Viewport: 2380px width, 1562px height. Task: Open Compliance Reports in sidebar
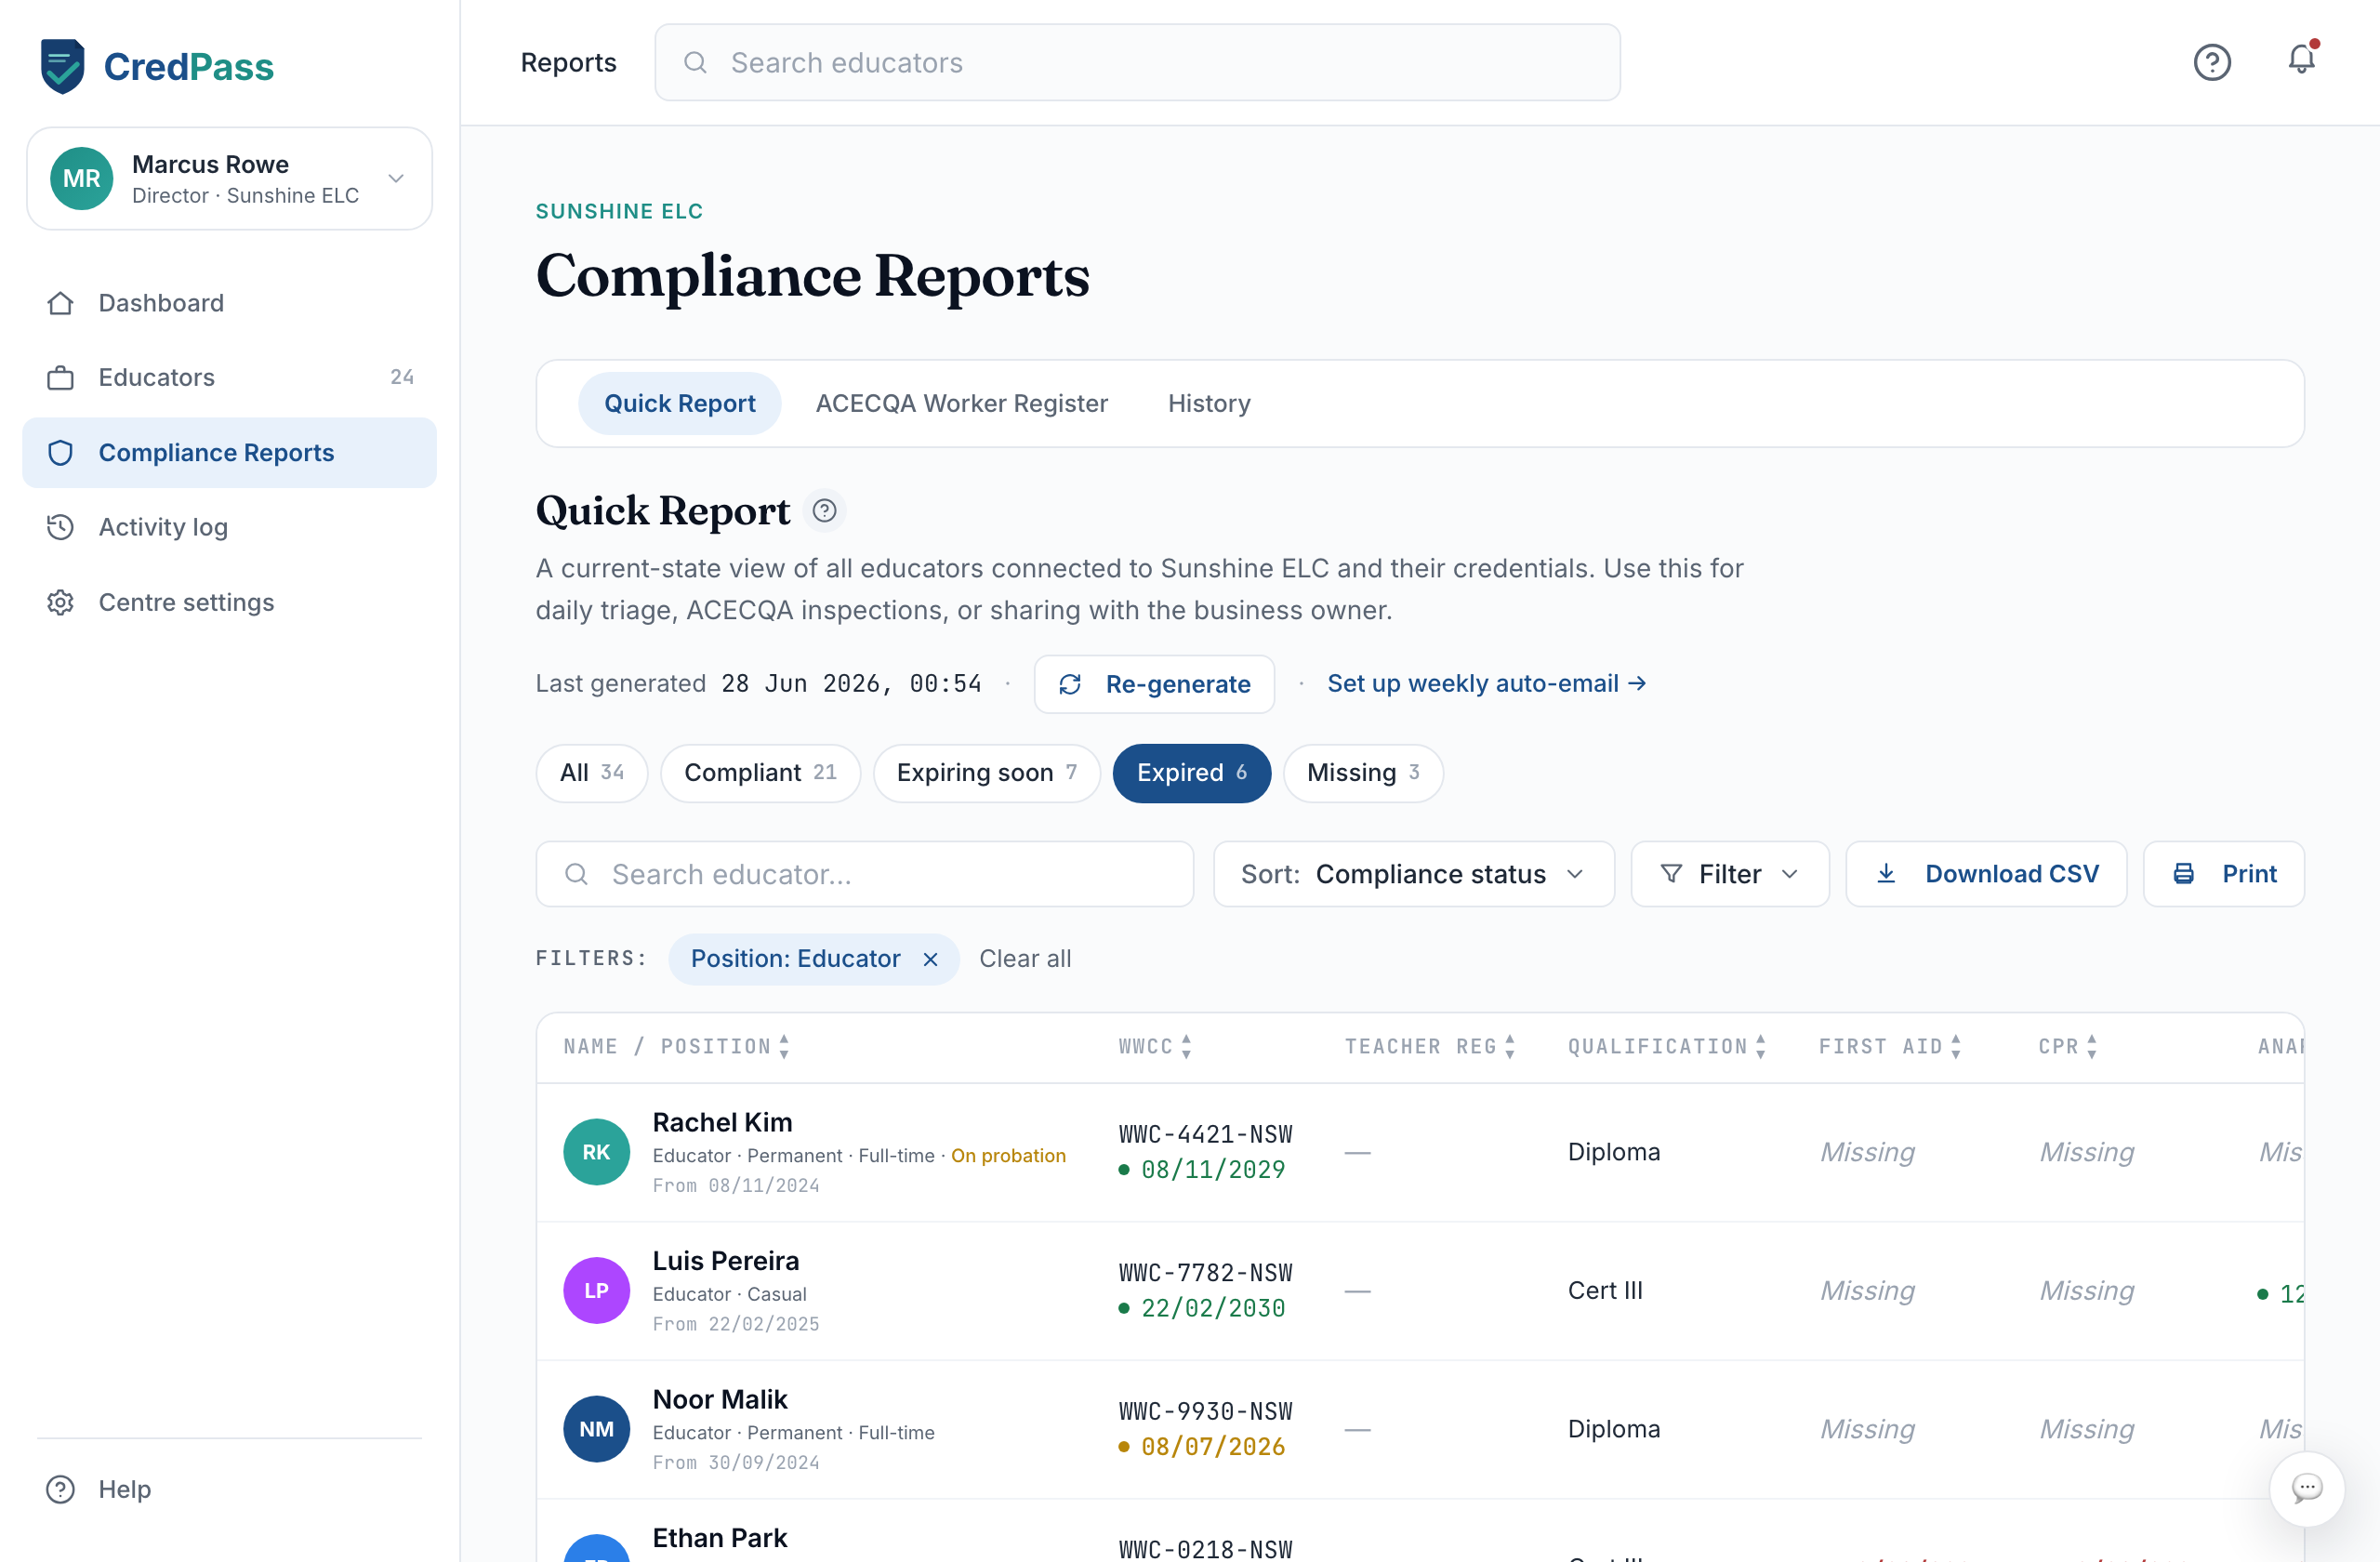[x=229, y=453]
